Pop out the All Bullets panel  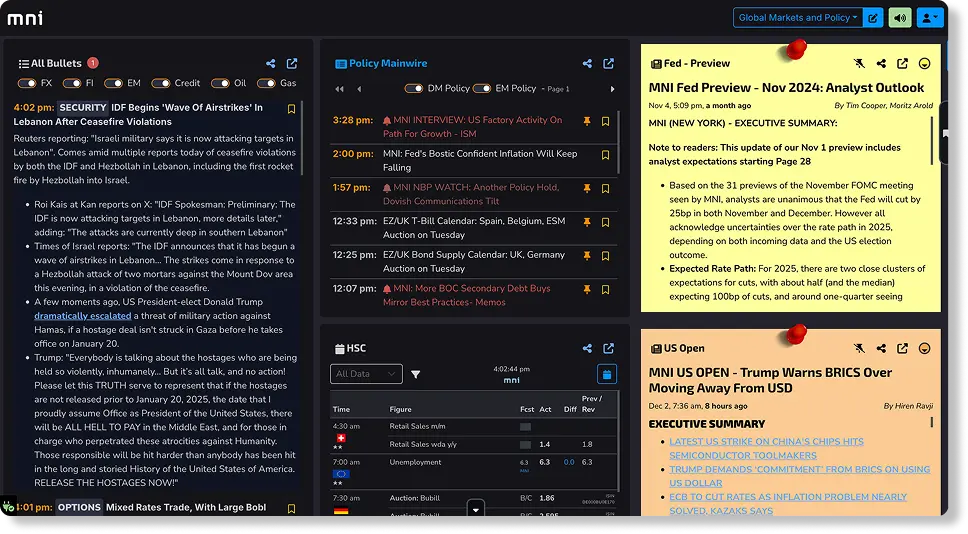point(292,64)
